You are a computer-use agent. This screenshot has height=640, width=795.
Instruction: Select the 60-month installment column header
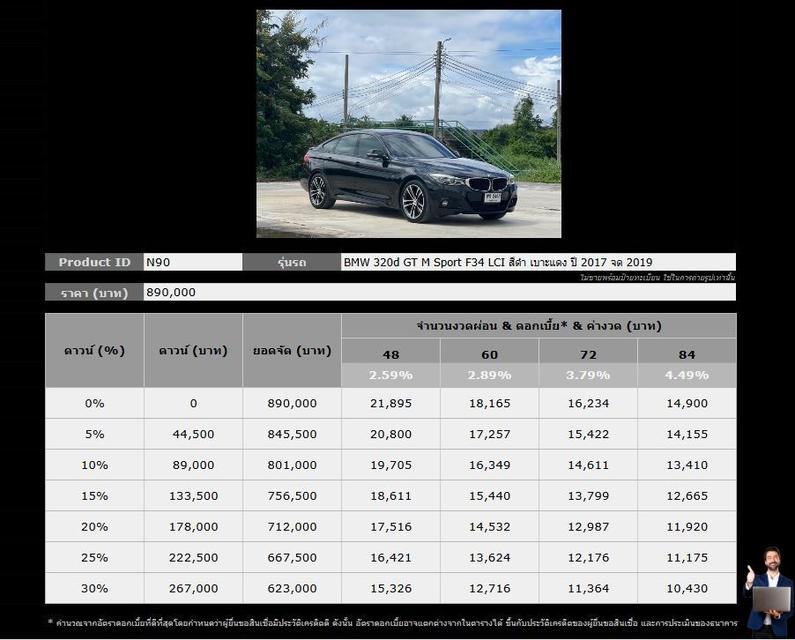coord(489,354)
